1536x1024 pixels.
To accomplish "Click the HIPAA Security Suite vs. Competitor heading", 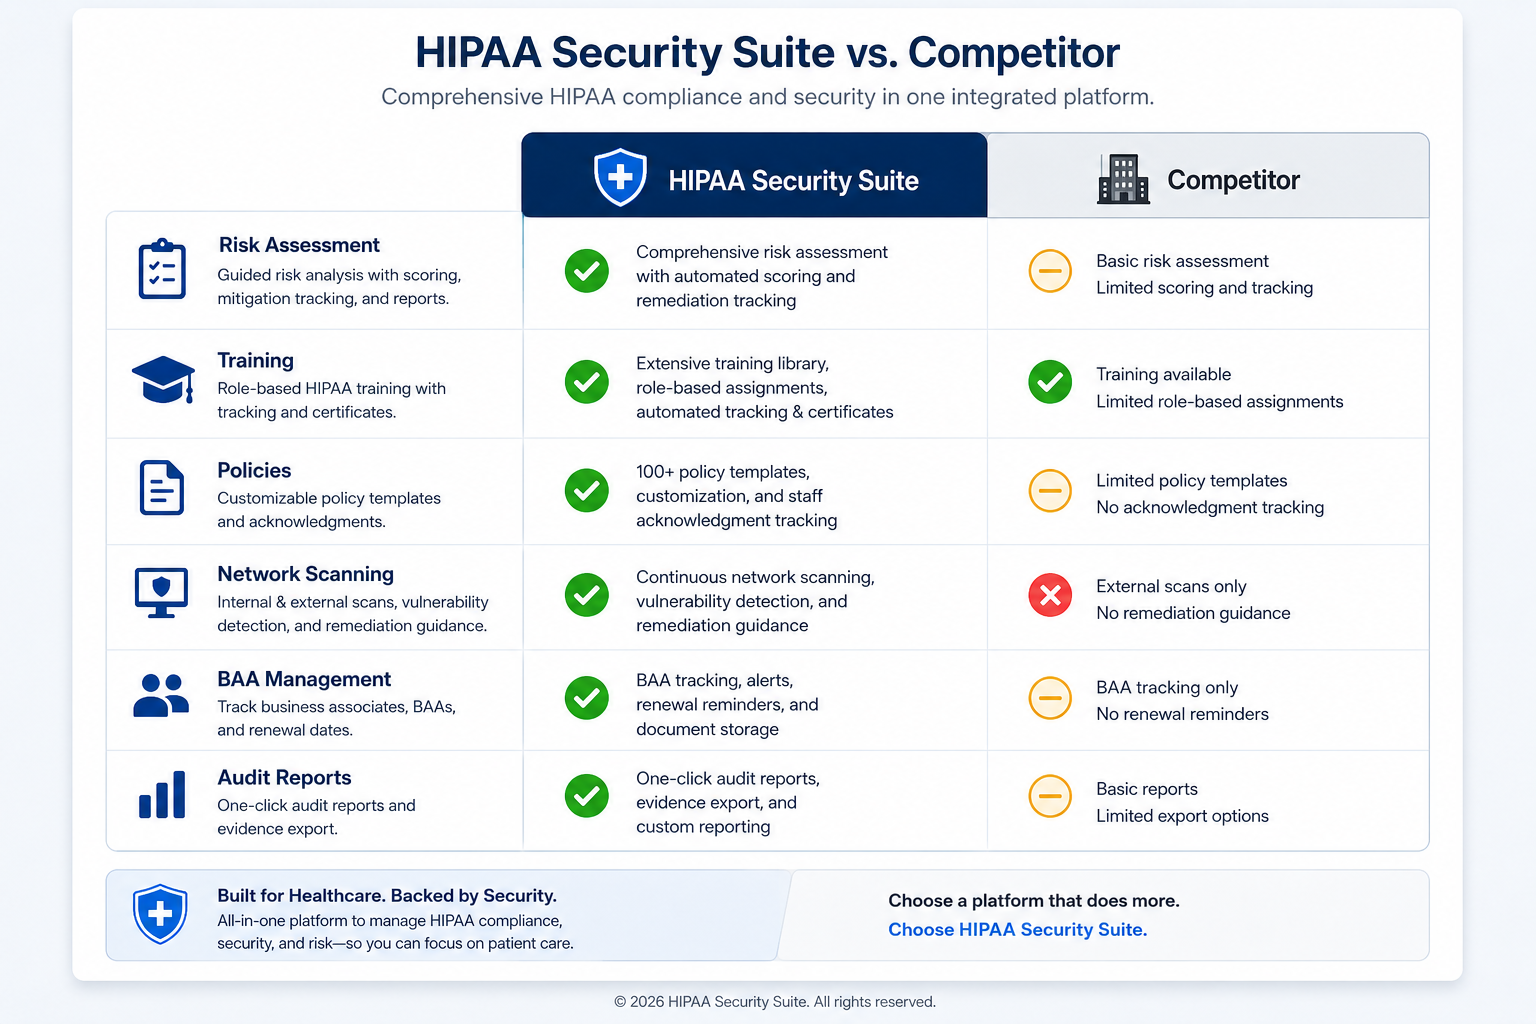I will click(x=767, y=52).
